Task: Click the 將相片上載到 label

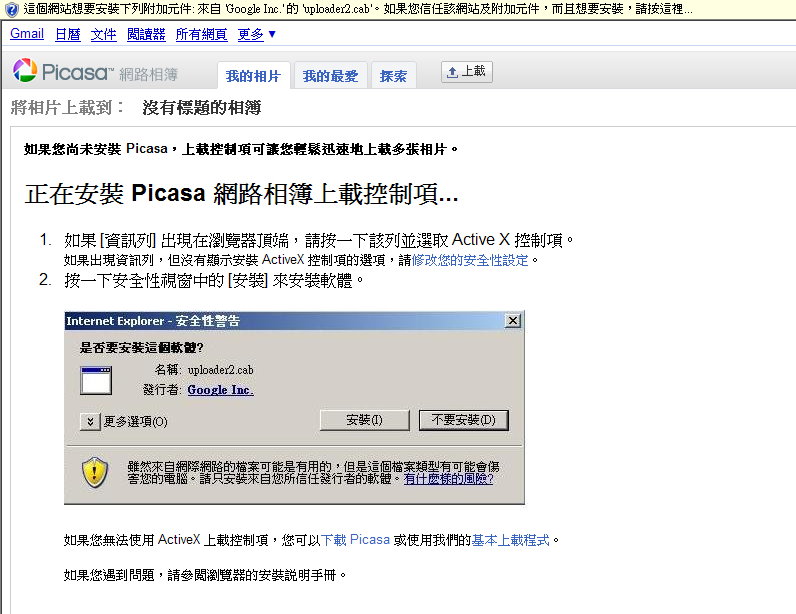Action: pyautogui.click(x=67, y=107)
